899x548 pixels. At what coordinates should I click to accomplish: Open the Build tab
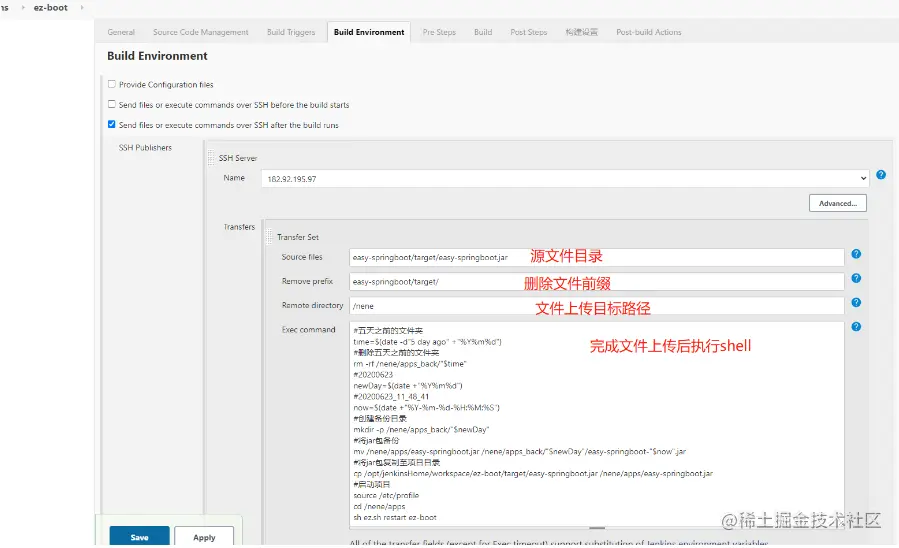[x=483, y=32]
